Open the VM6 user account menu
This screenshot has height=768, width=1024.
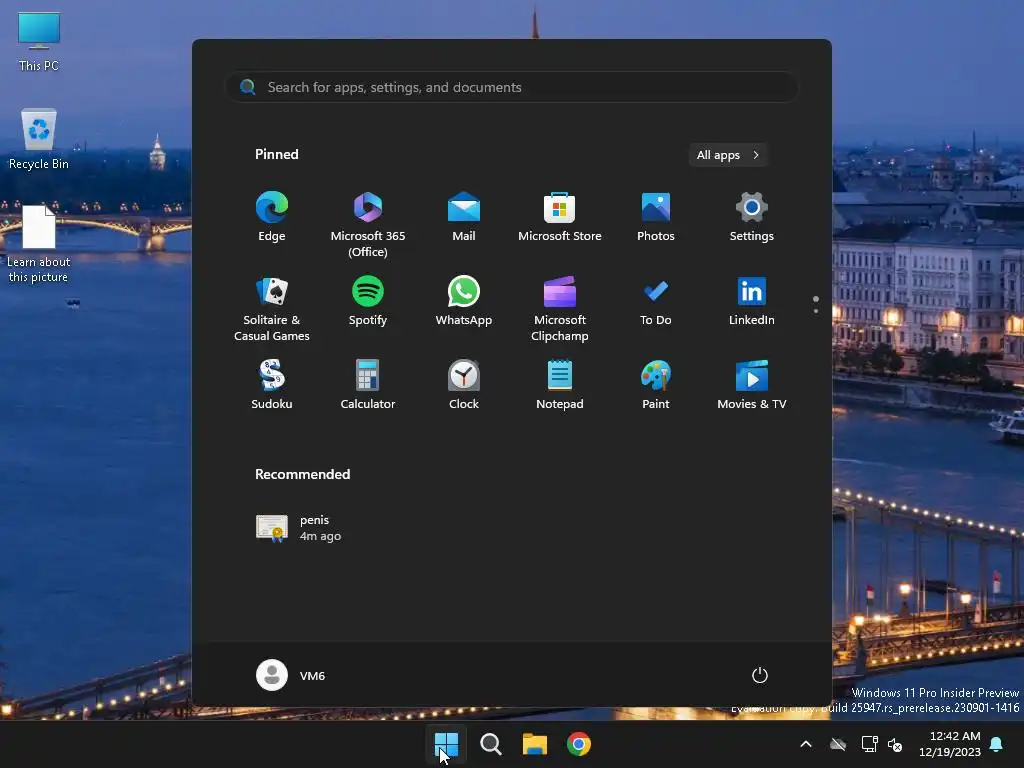pos(291,675)
